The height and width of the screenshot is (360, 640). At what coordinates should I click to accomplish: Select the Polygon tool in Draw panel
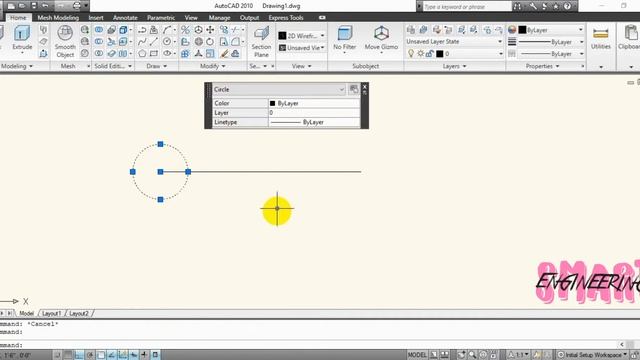tap(142, 53)
